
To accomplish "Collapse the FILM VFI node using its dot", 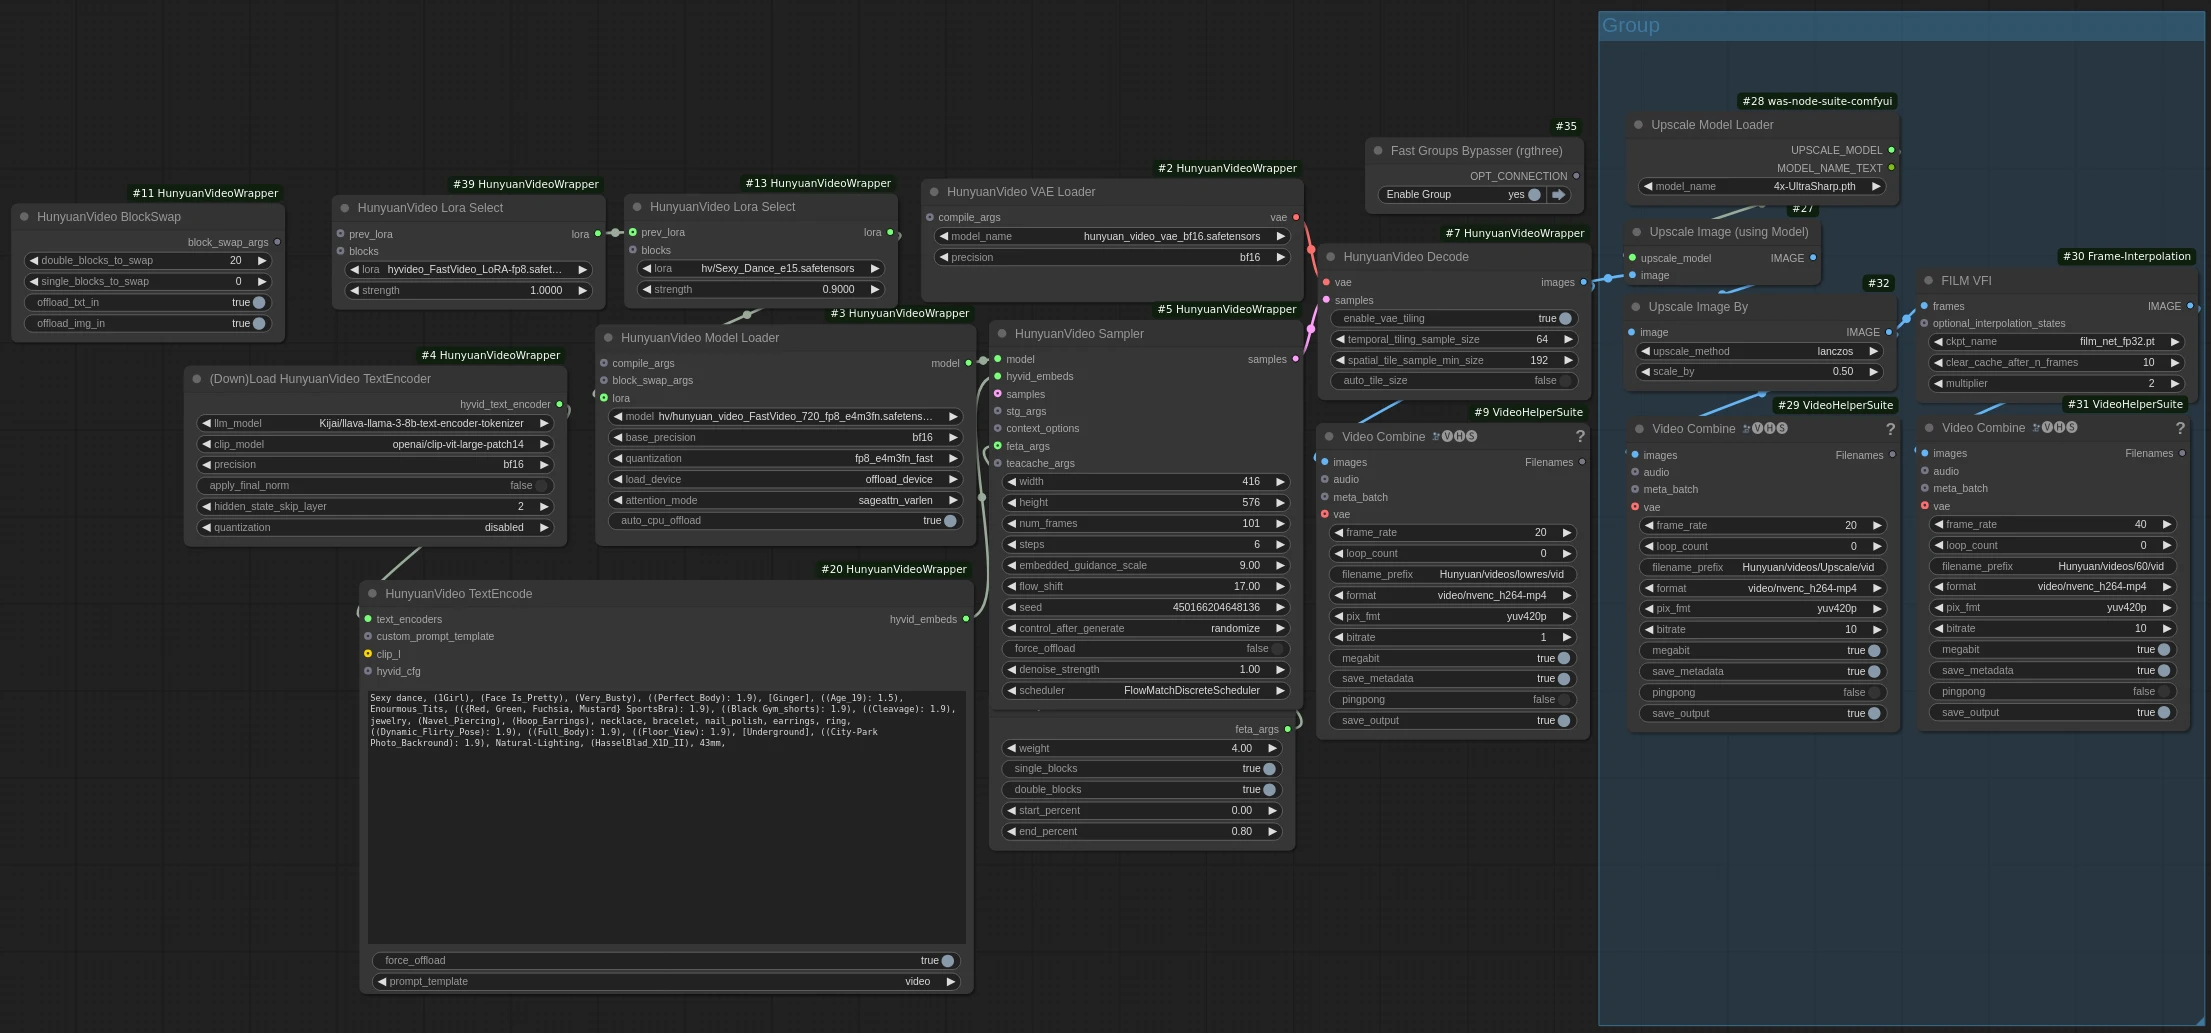I will [x=1929, y=281].
